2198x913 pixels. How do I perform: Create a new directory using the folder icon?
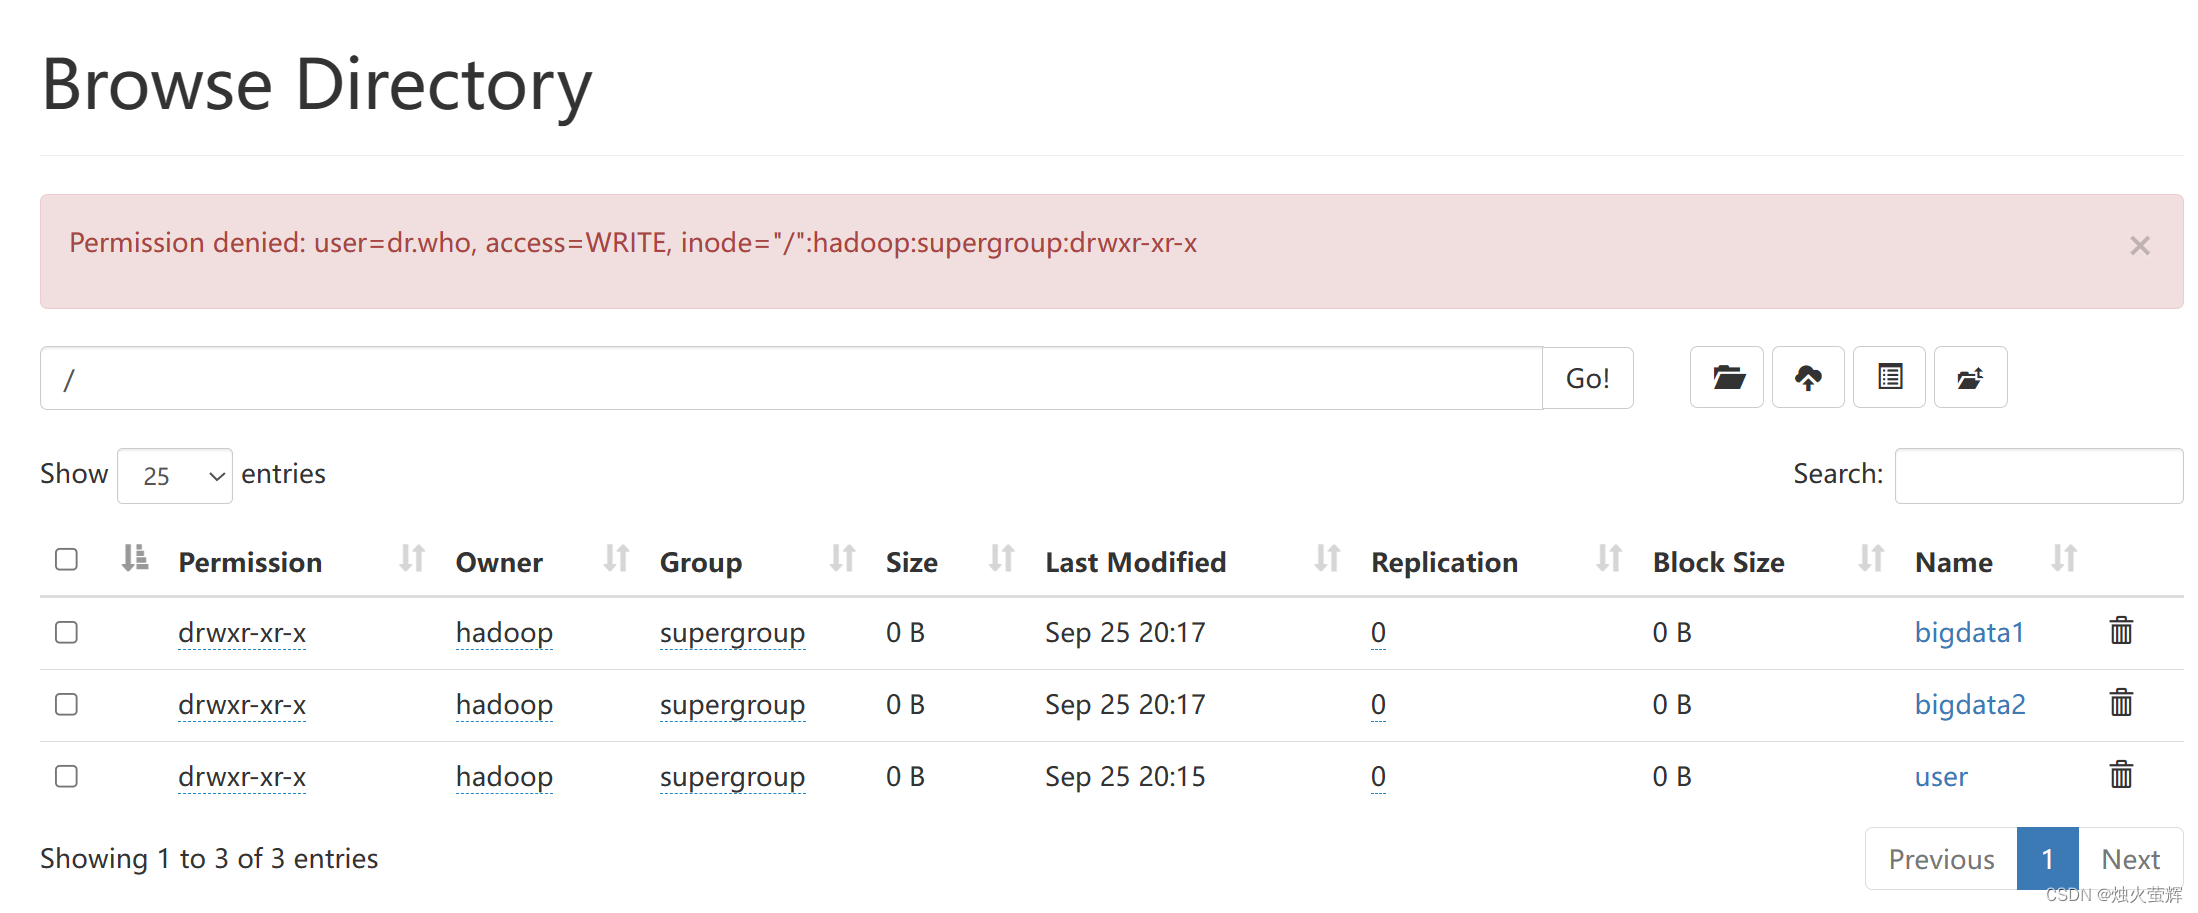[1727, 377]
